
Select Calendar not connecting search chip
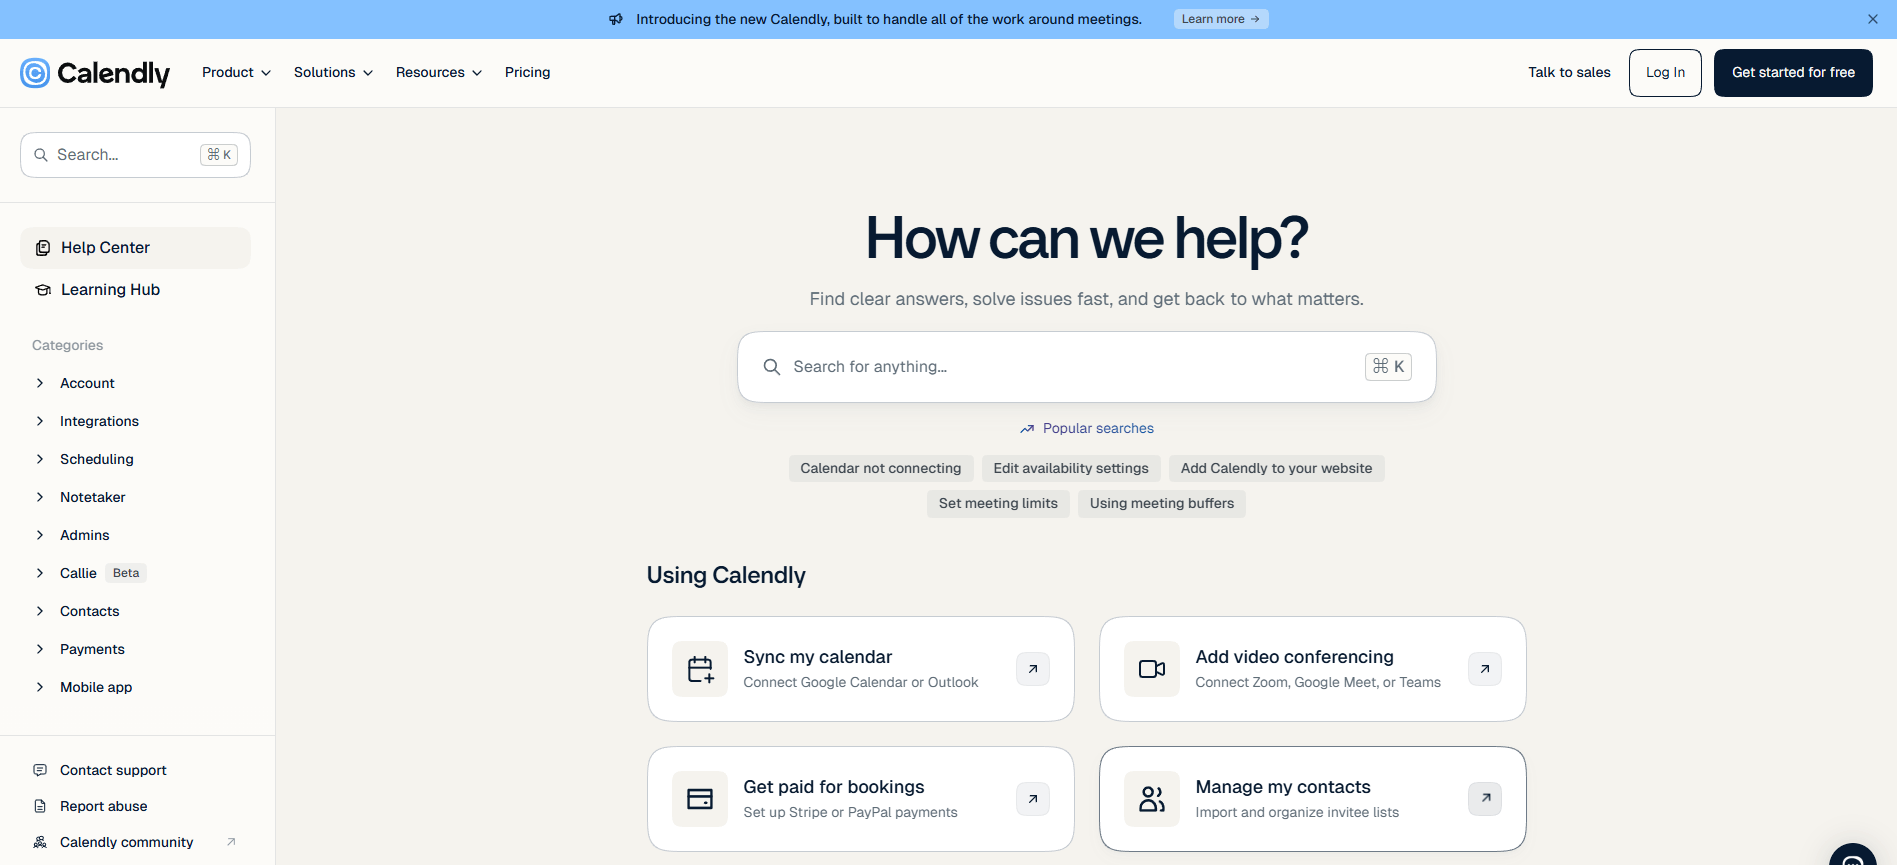pyautogui.click(x=881, y=468)
